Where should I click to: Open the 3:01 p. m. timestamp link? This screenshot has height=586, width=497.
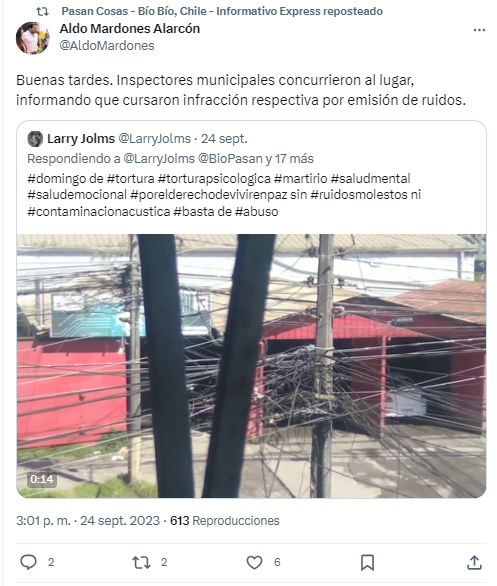point(43,521)
